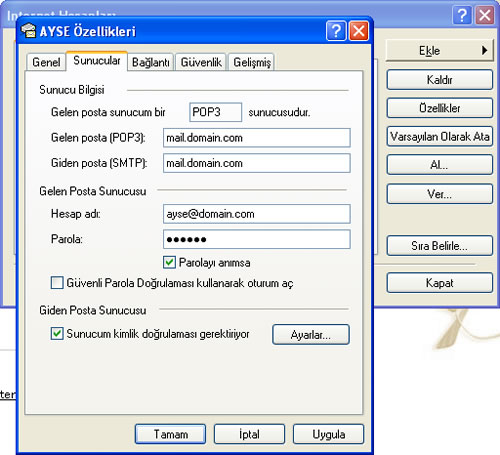Click the Hesap adı input field
Viewport: 500px width, 455px height.
coord(257,214)
